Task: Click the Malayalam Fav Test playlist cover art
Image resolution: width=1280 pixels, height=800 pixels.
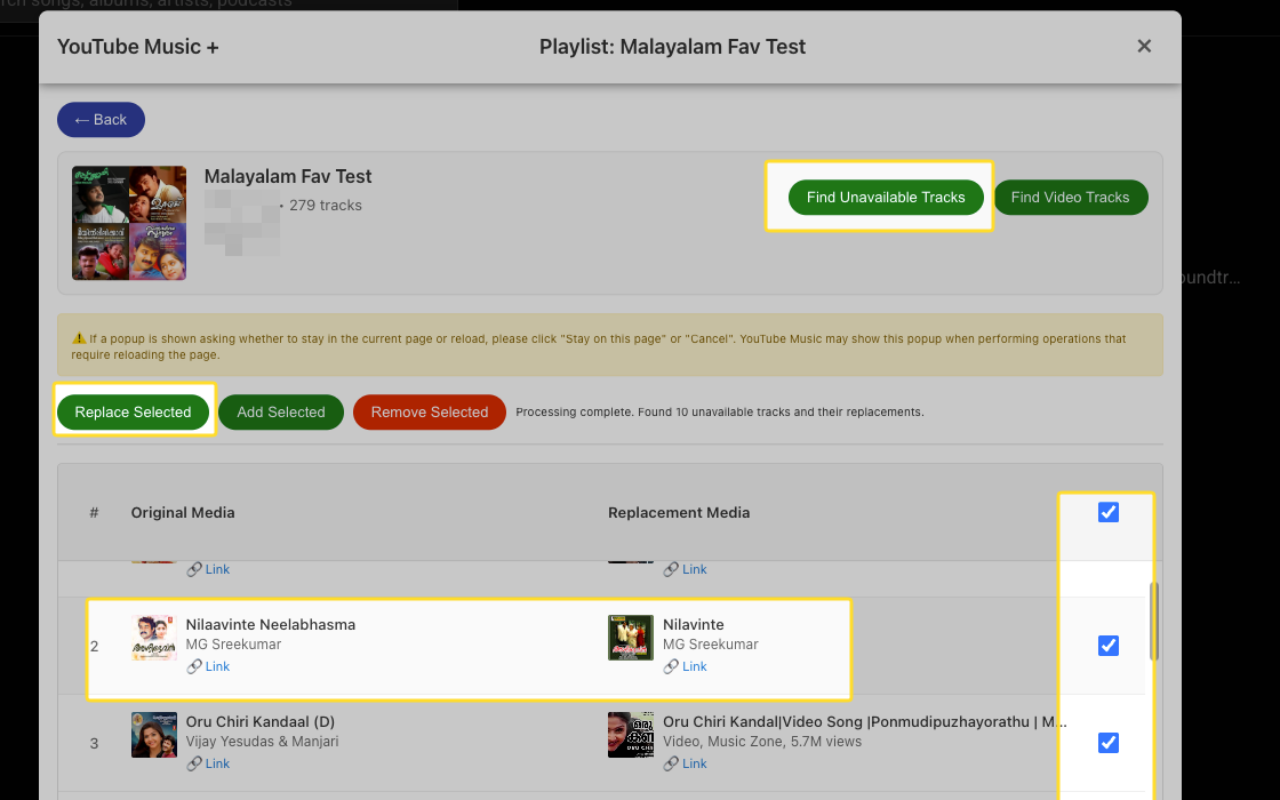Action: pos(129,223)
